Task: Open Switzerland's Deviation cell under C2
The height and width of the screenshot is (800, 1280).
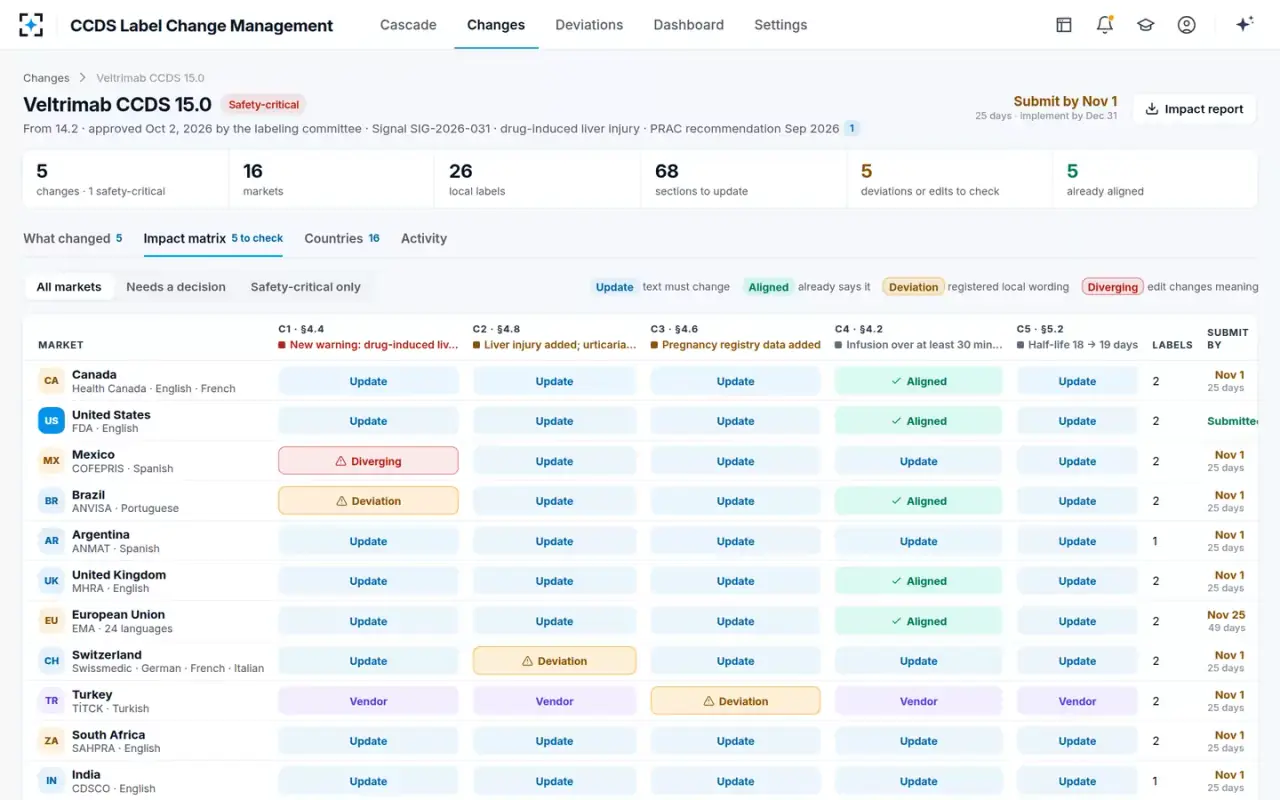Action: pyautogui.click(x=554, y=661)
